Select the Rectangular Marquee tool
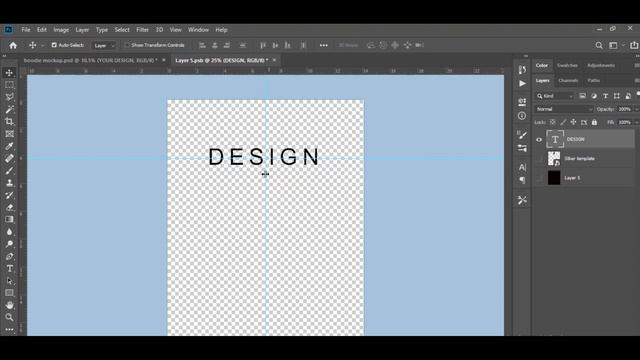Image resolution: width=640 pixels, height=360 pixels. pos(9,85)
